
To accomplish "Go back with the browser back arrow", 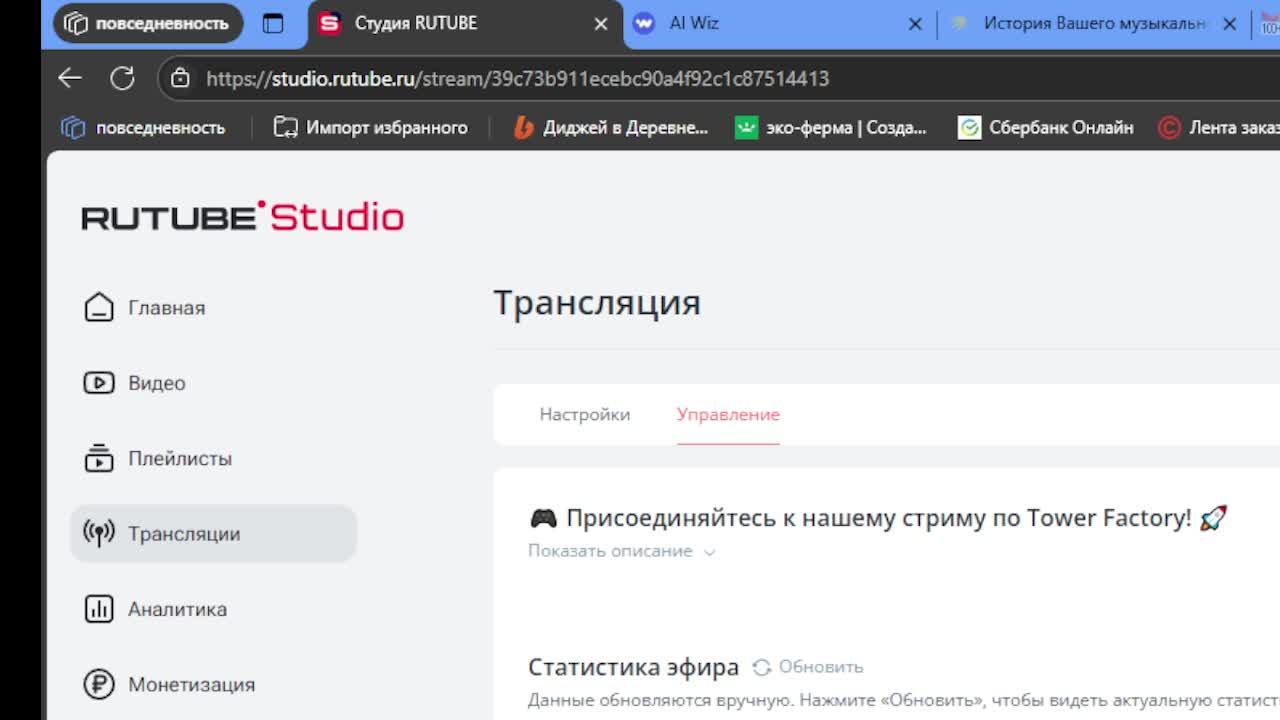I will 70,78.
